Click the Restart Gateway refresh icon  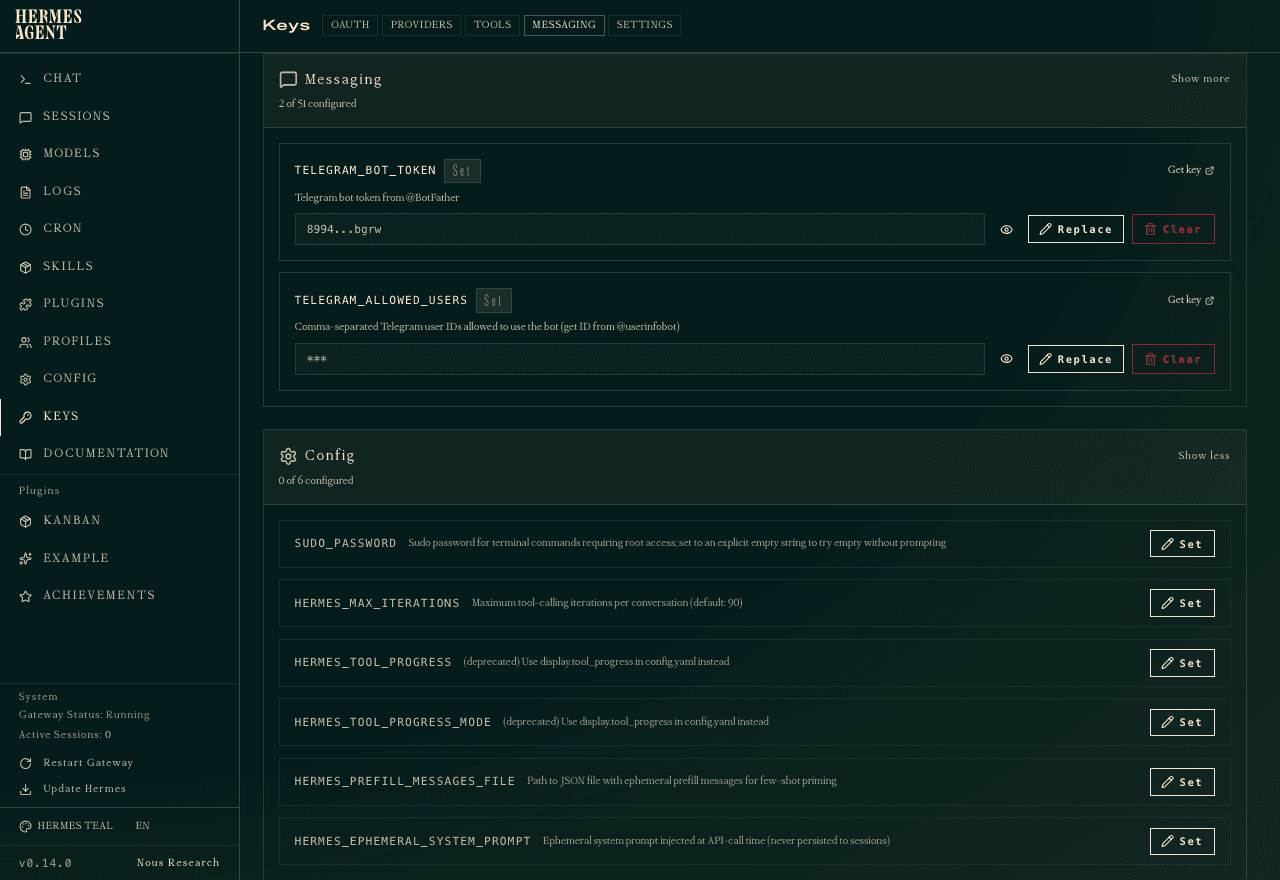click(x=25, y=763)
